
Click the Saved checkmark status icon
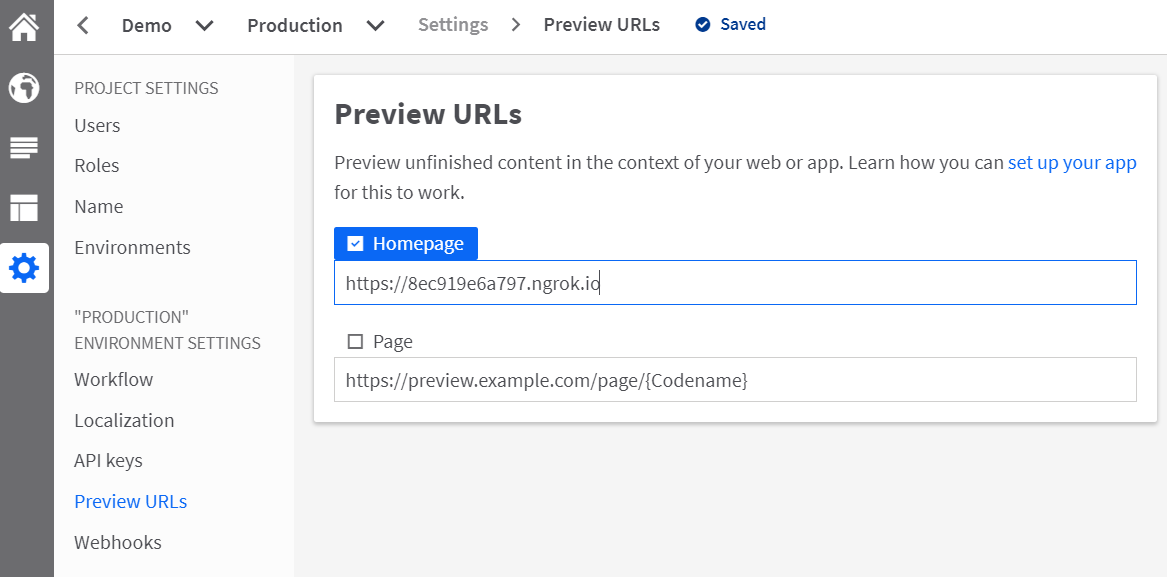click(703, 25)
